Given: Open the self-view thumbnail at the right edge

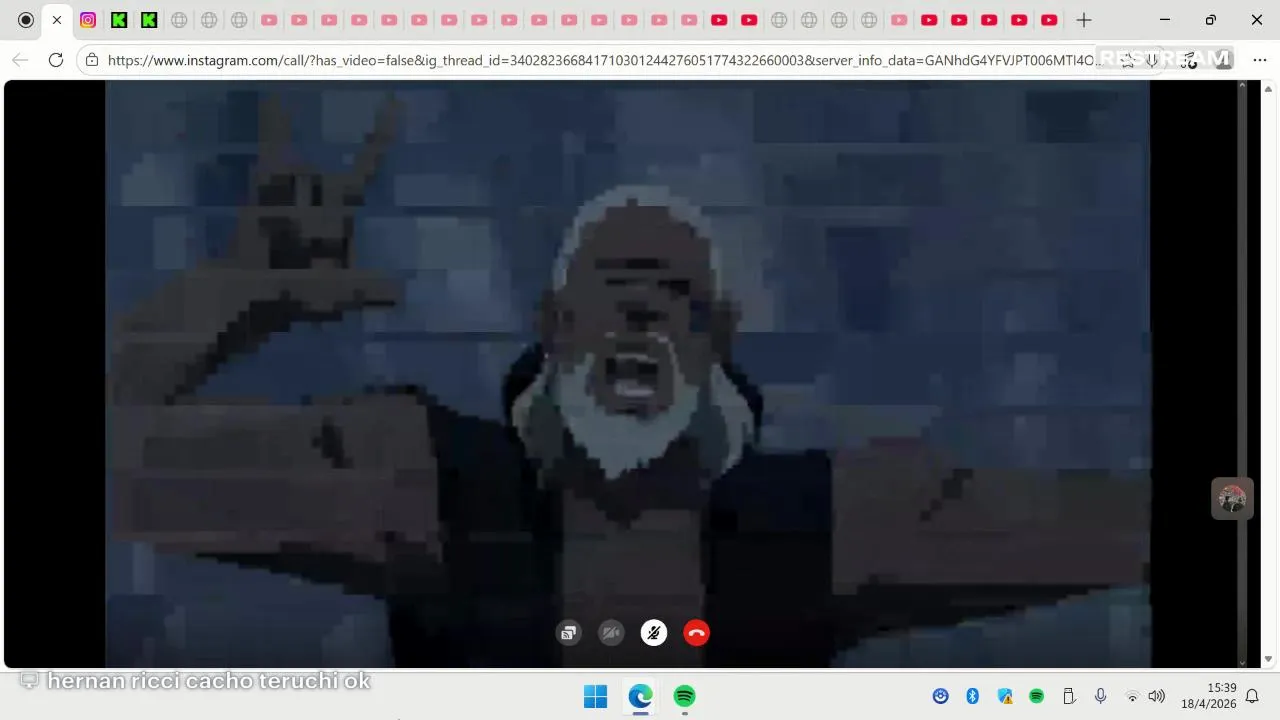Looking at the screenshot, I should click(1232, 498).
